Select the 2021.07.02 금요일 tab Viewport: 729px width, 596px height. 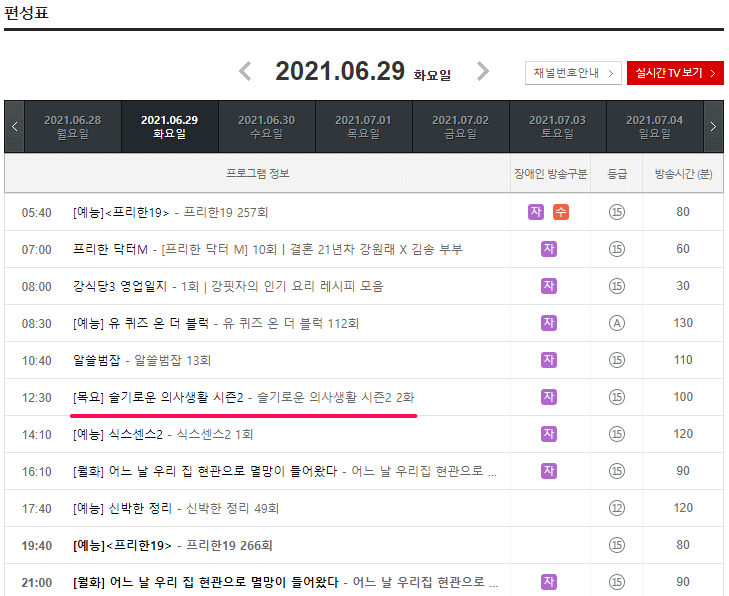click(461, 126)
